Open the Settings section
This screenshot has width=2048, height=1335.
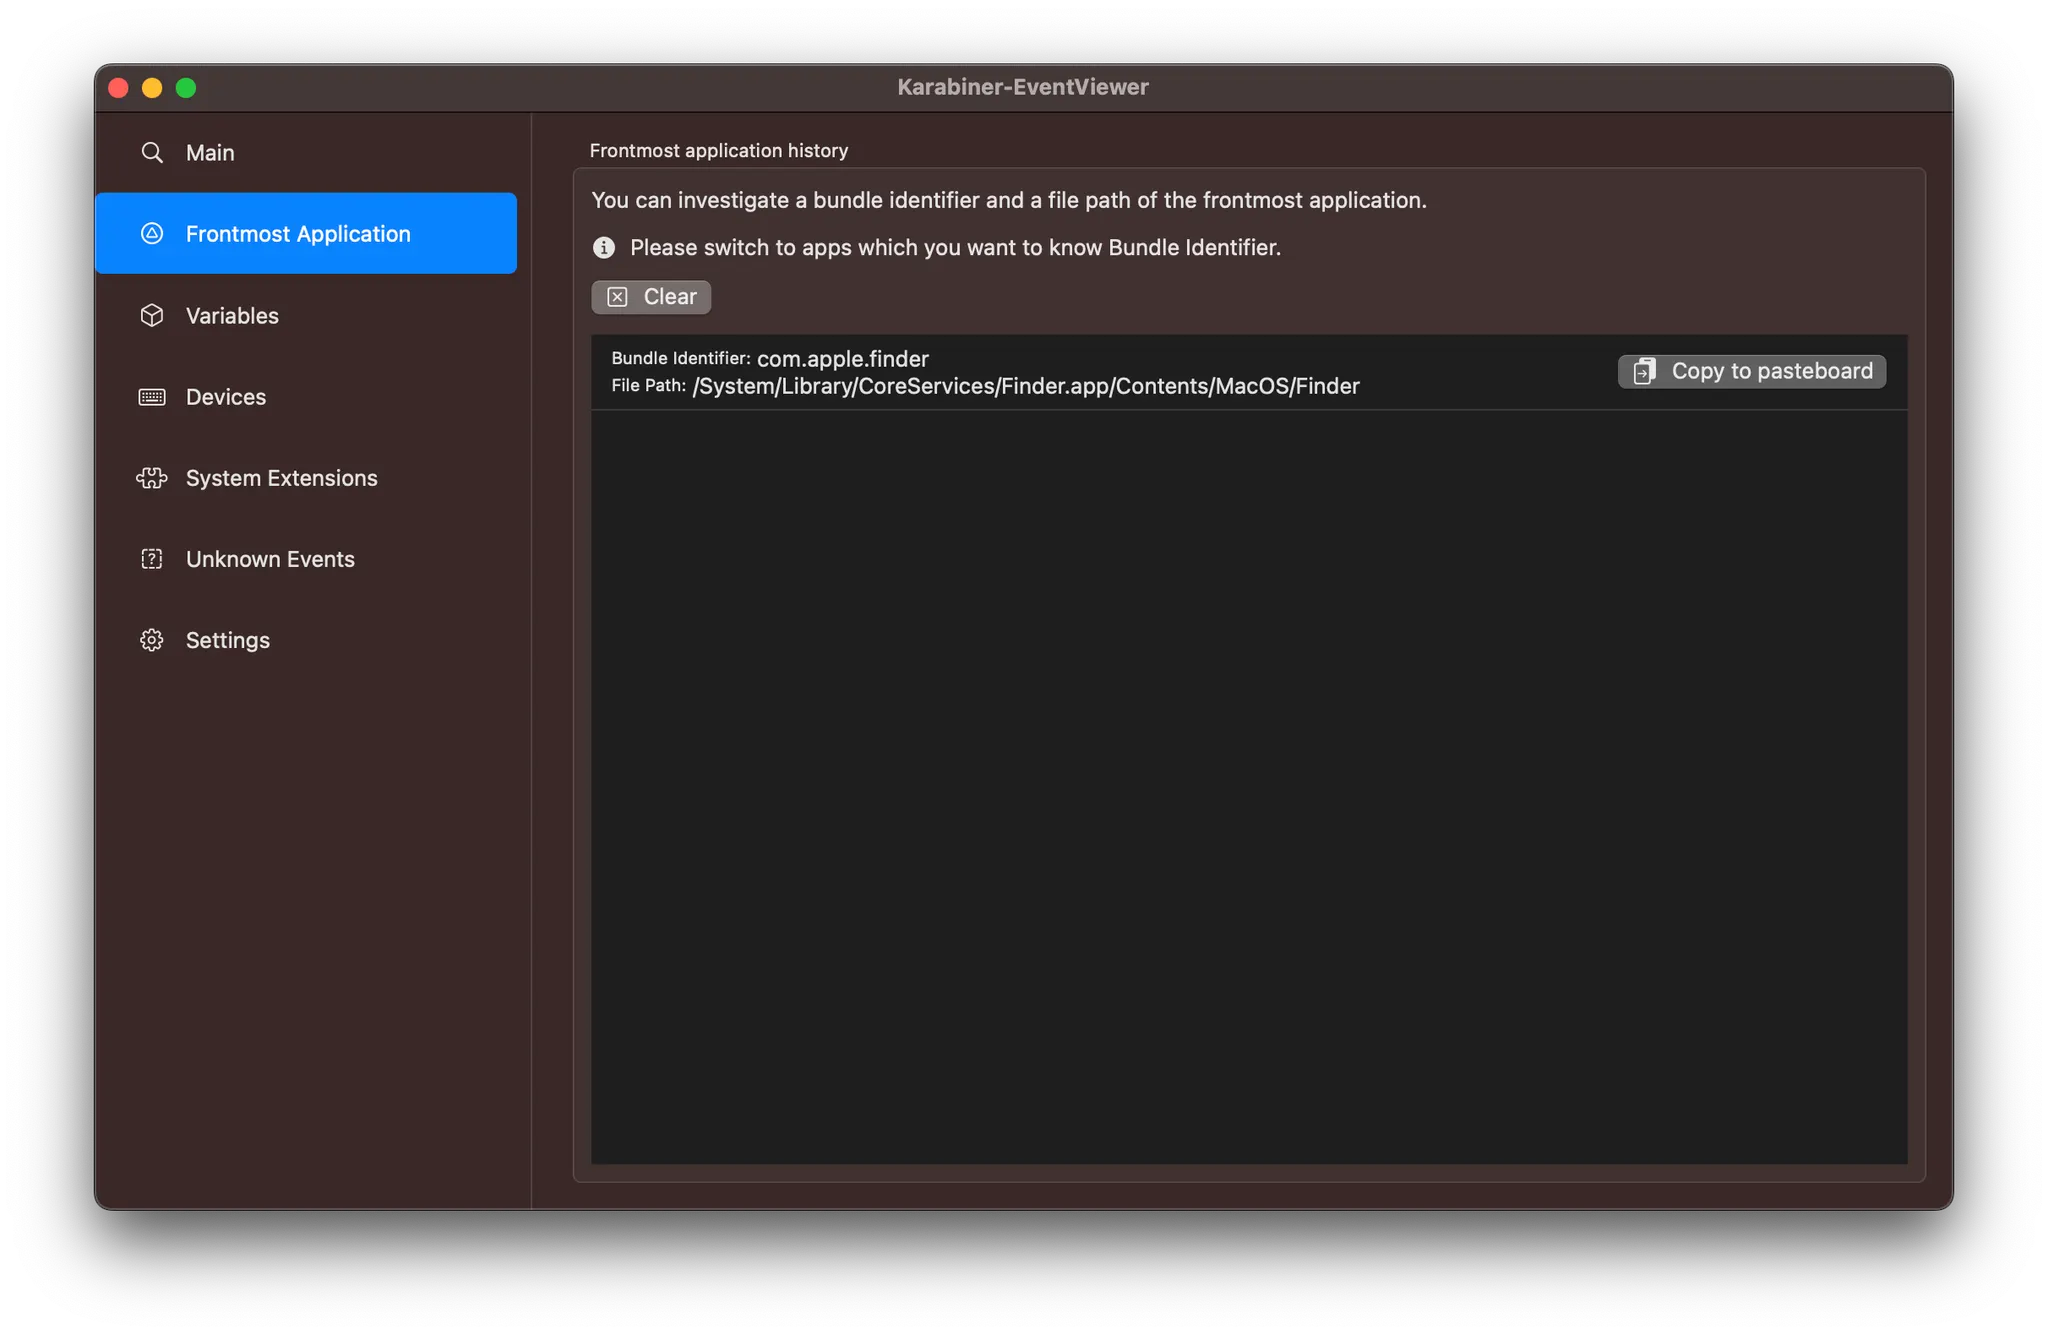[228, 640]
